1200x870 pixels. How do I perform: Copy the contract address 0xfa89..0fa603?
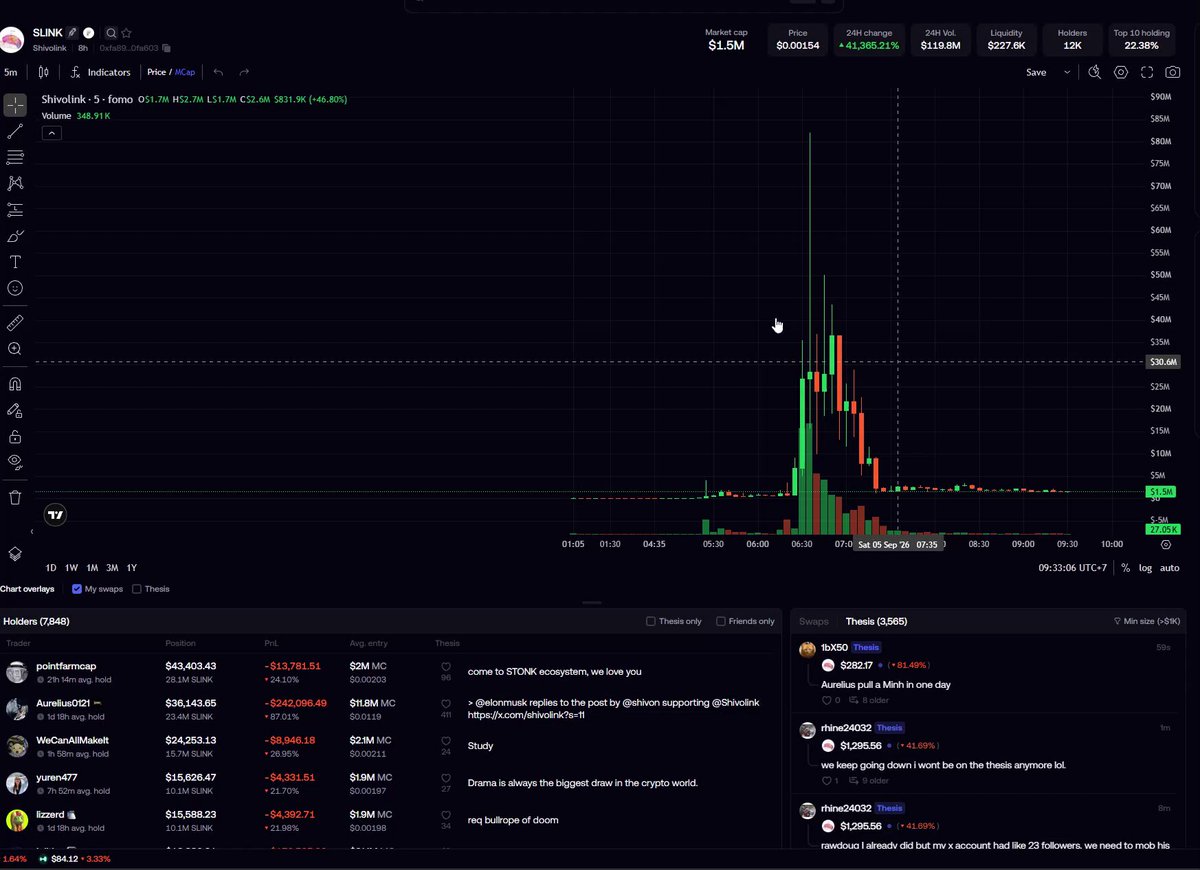tap(167, 48)
